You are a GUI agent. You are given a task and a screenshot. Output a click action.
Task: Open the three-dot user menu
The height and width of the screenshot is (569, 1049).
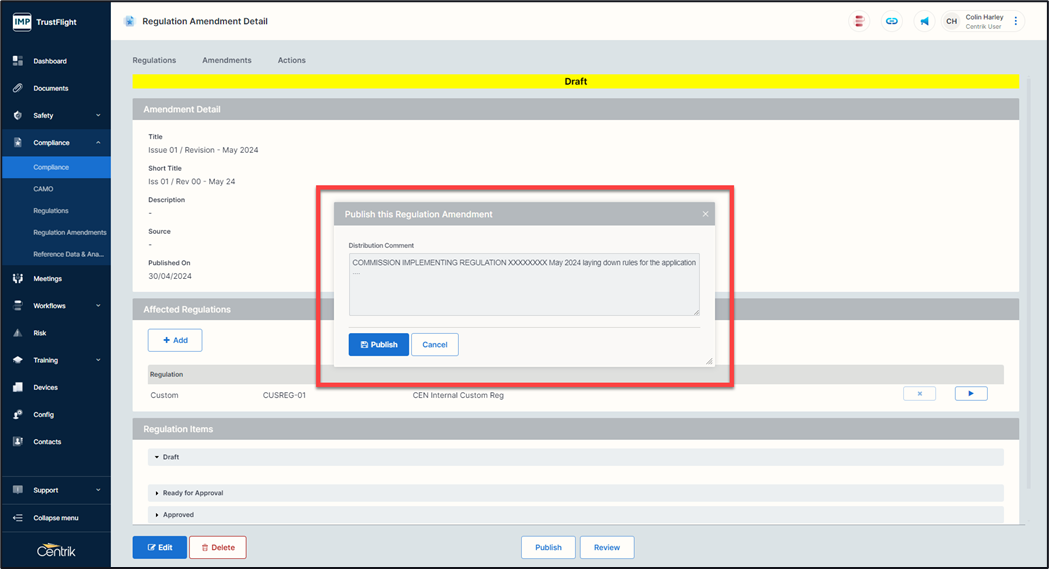point(1016,21)
